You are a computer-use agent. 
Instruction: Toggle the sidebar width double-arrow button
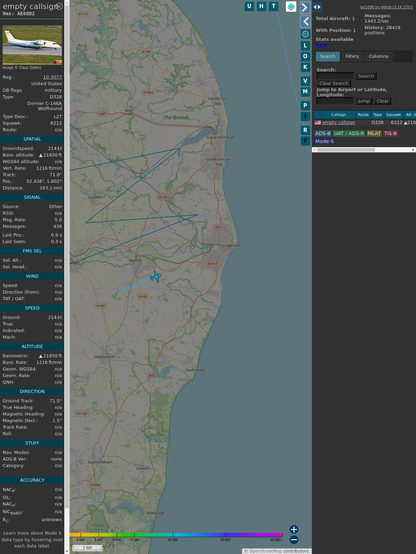(x=317, y=7)
